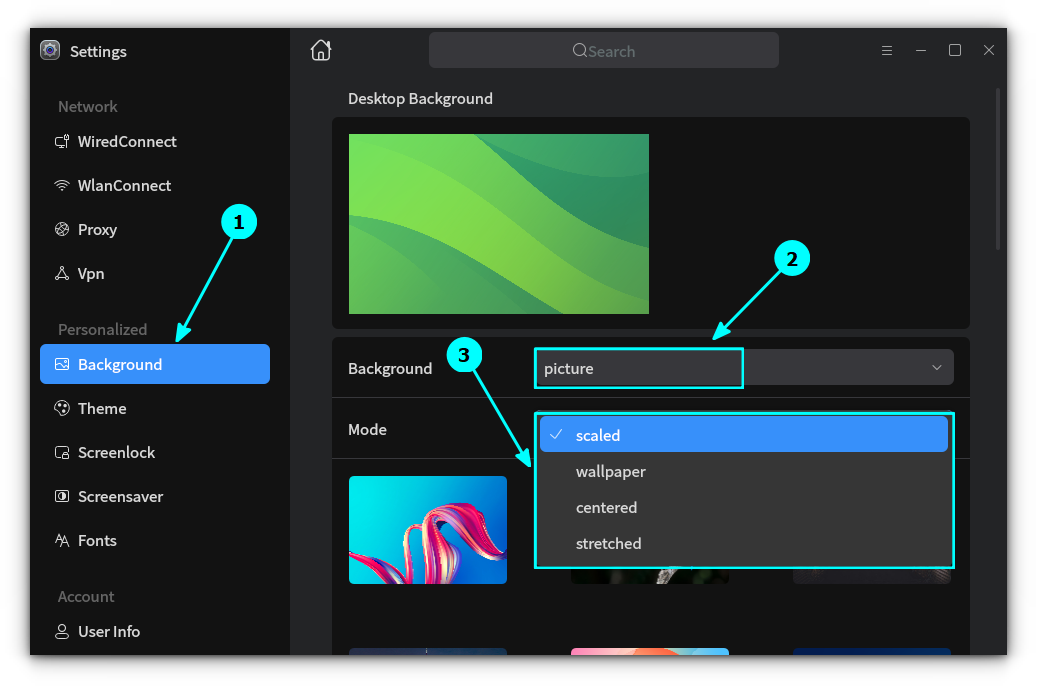Confirm scaled mode with the checkmark entry

597,434
